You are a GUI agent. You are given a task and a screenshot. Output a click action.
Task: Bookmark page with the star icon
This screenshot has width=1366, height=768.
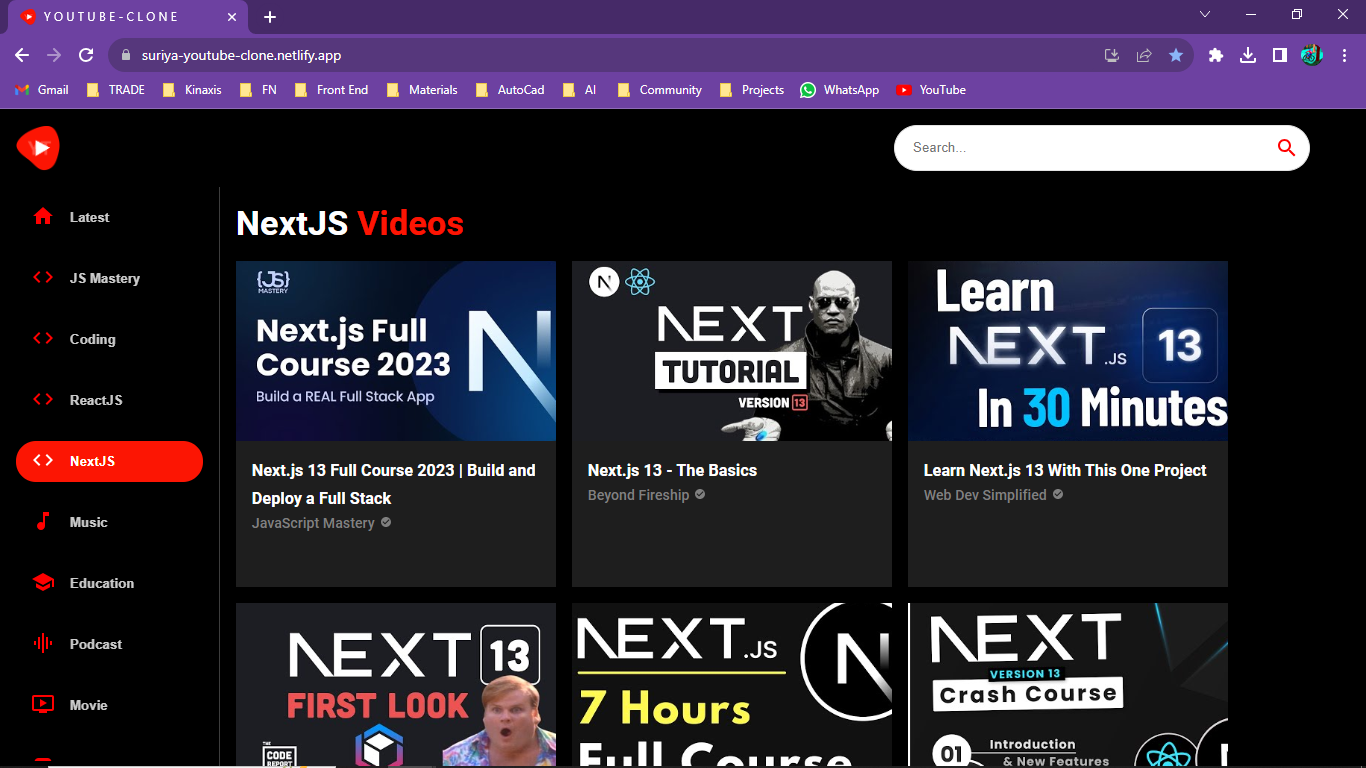1176,55
